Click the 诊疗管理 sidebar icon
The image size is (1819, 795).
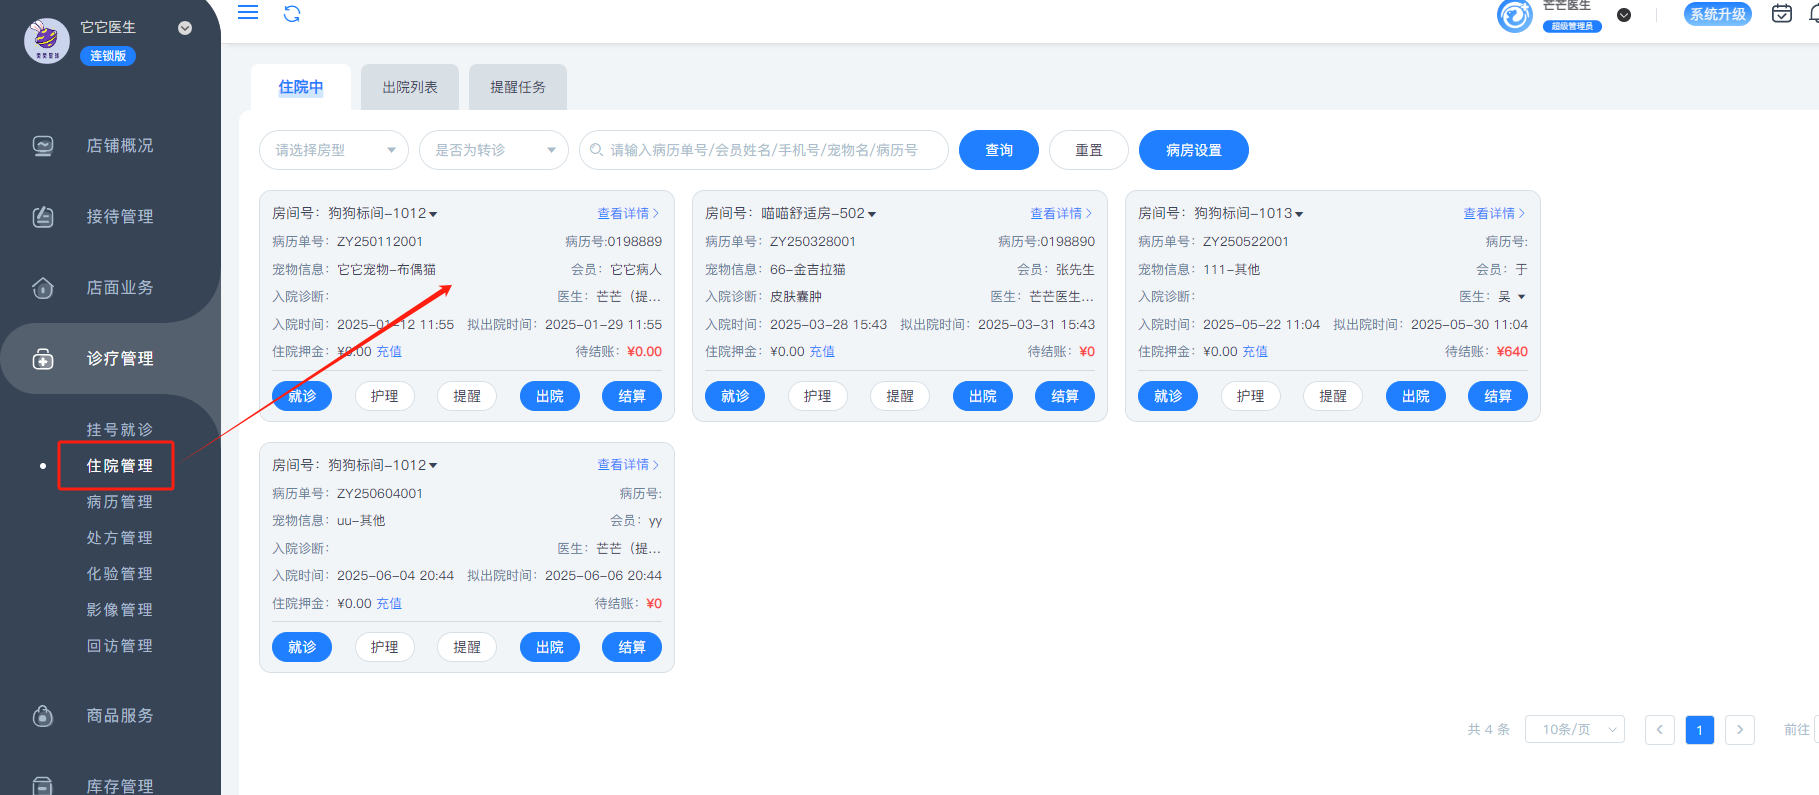pos(43,359)
